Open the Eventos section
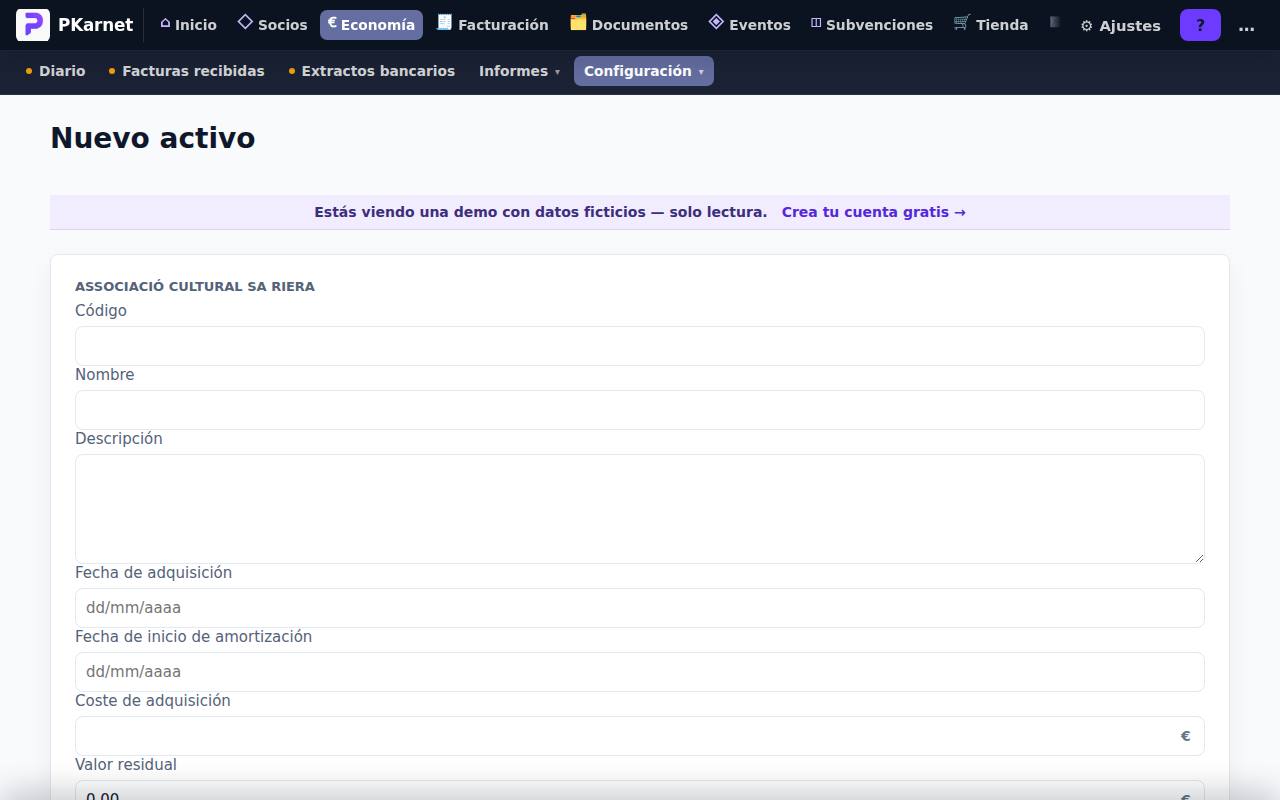 coord(749,25)
